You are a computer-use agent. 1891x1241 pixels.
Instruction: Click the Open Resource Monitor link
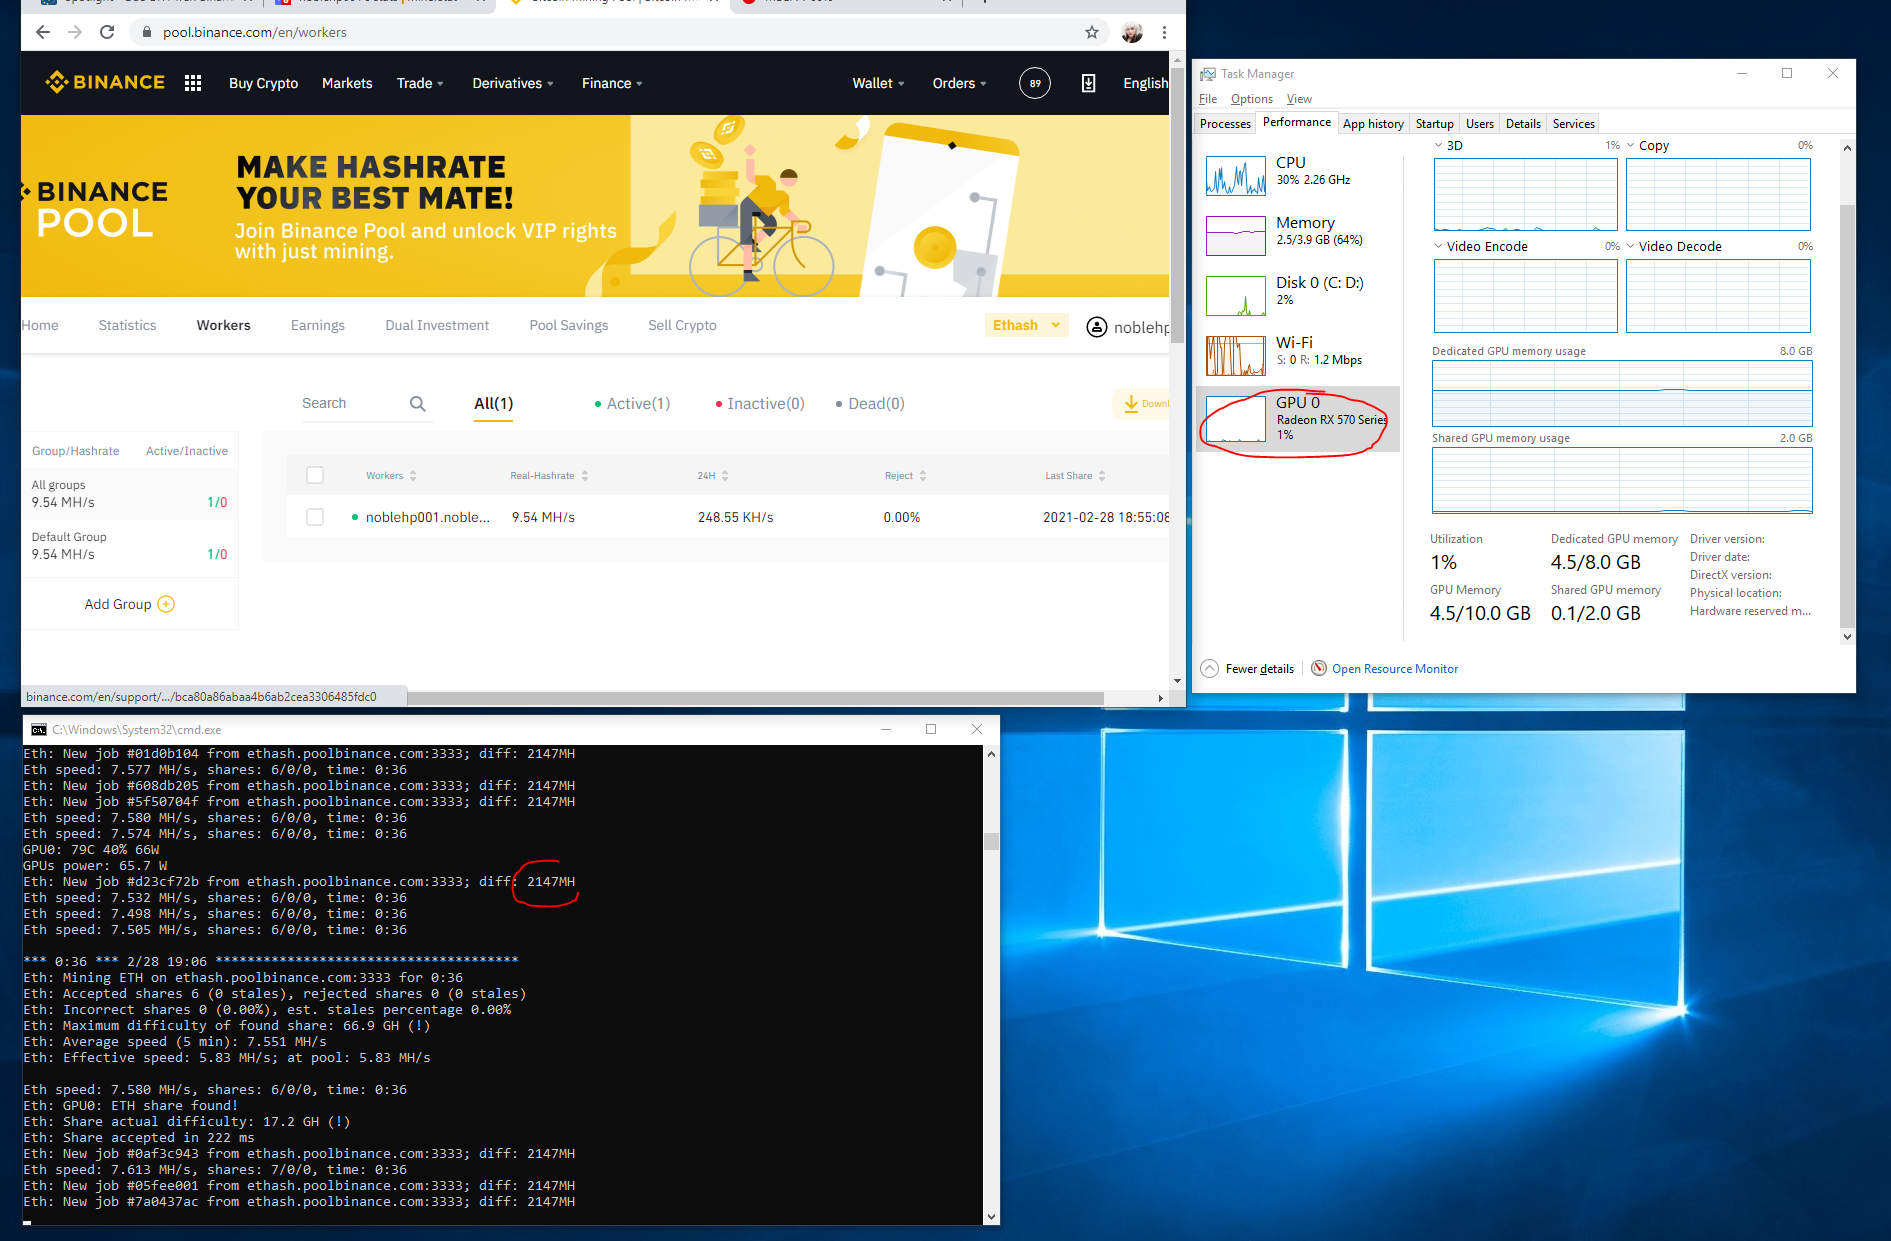pyautogui.click(x=1394, y=669)
